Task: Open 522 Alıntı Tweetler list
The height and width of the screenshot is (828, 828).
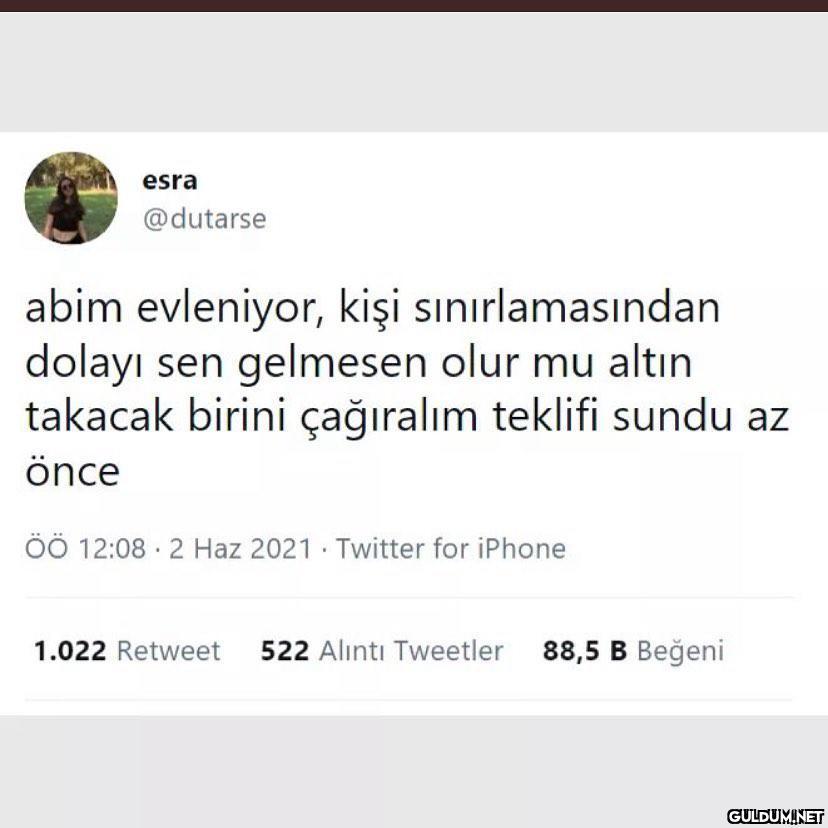Action: point(382,651)
